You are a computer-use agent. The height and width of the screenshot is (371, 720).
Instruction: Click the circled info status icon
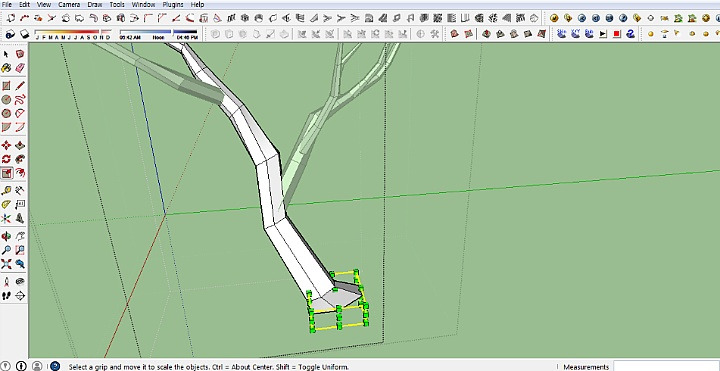point(21,366)
